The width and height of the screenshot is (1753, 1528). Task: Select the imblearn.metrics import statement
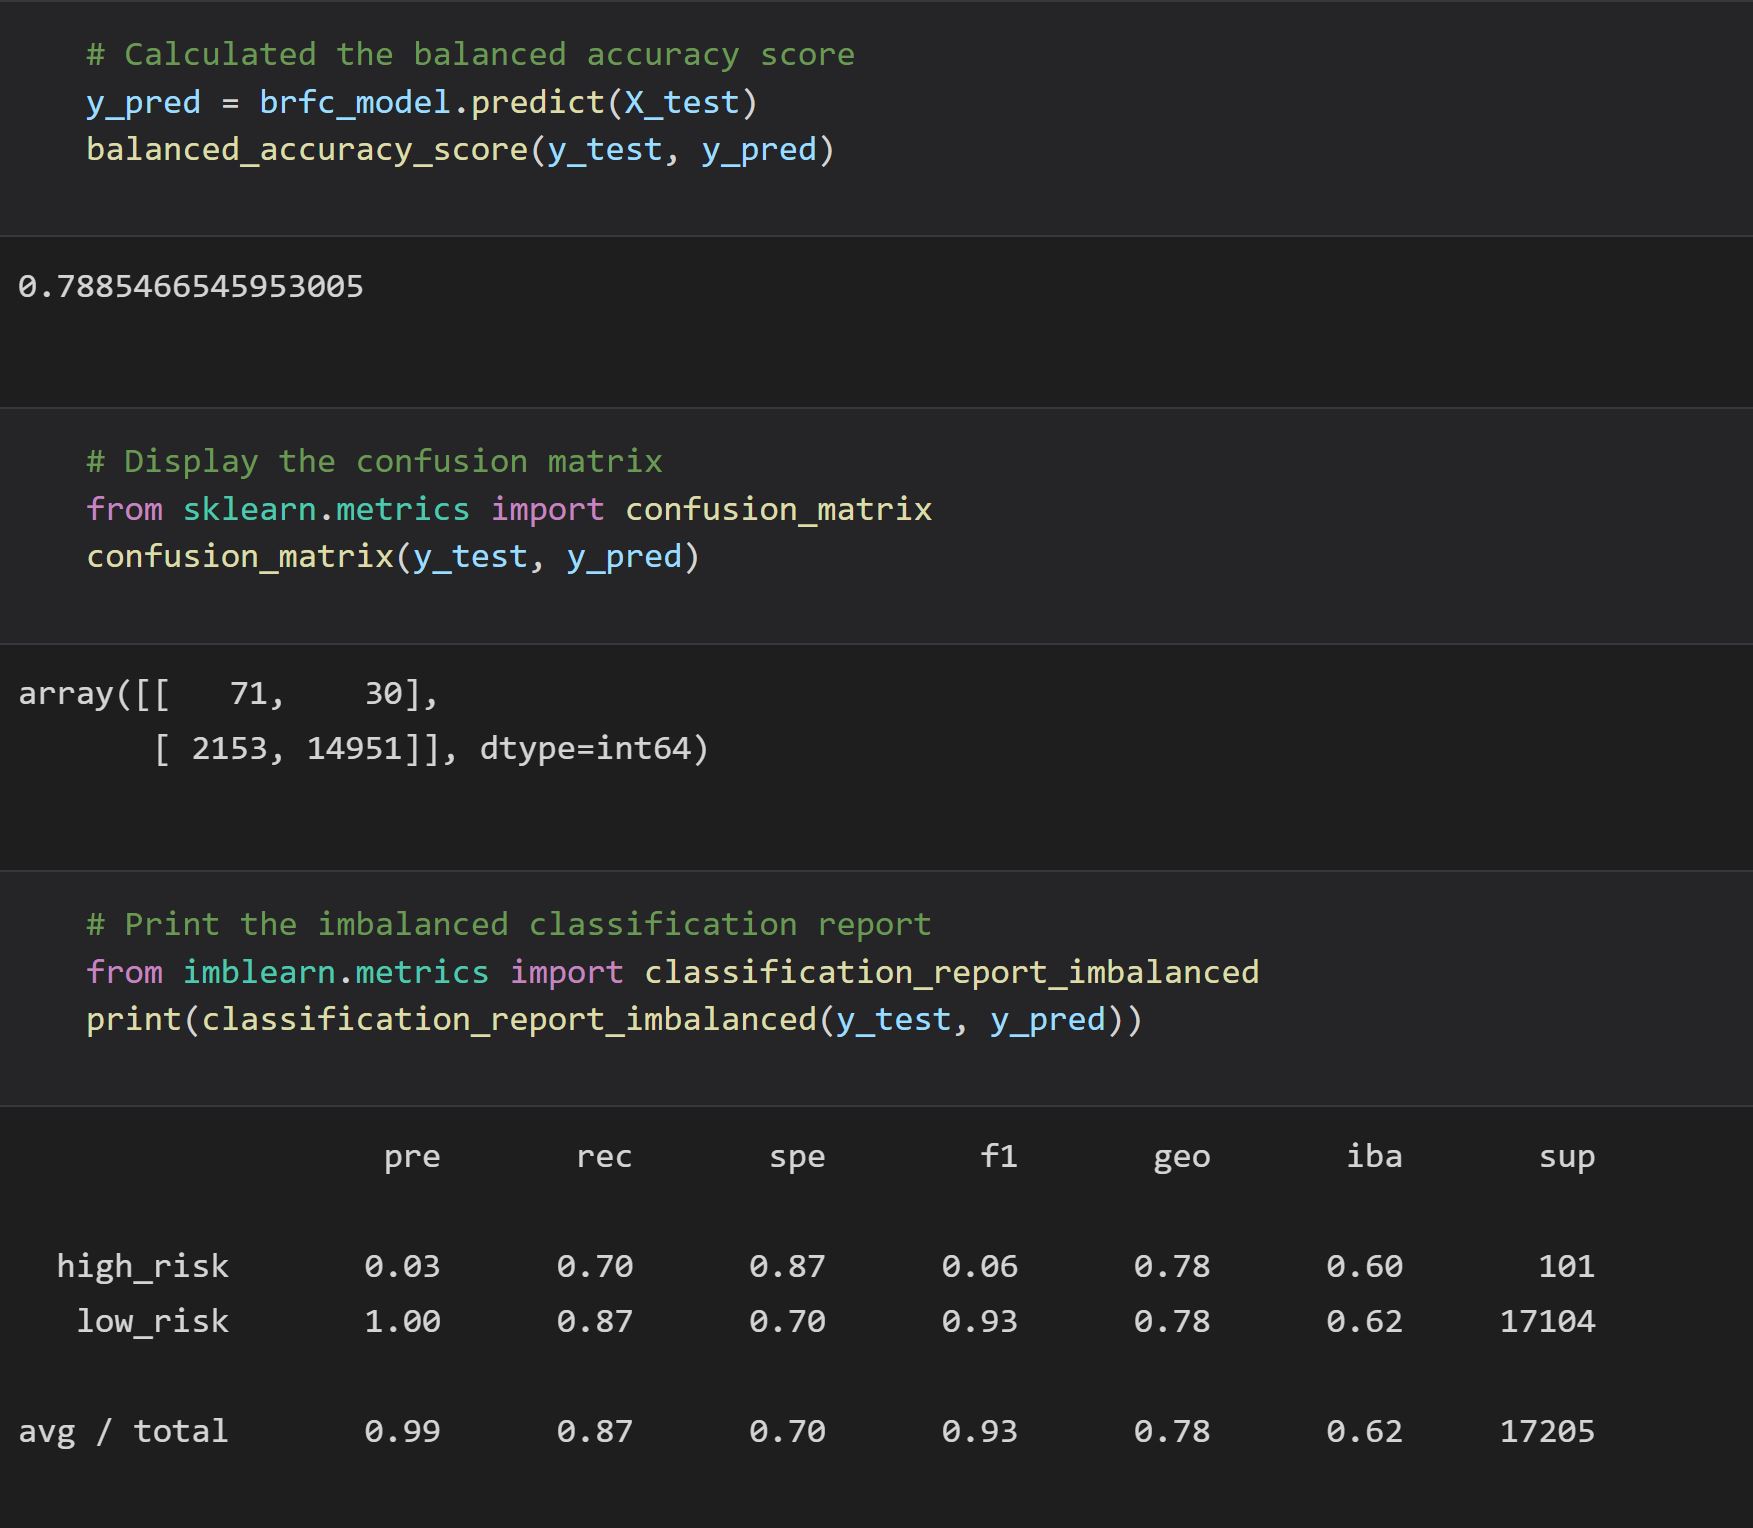coord(672,971)
